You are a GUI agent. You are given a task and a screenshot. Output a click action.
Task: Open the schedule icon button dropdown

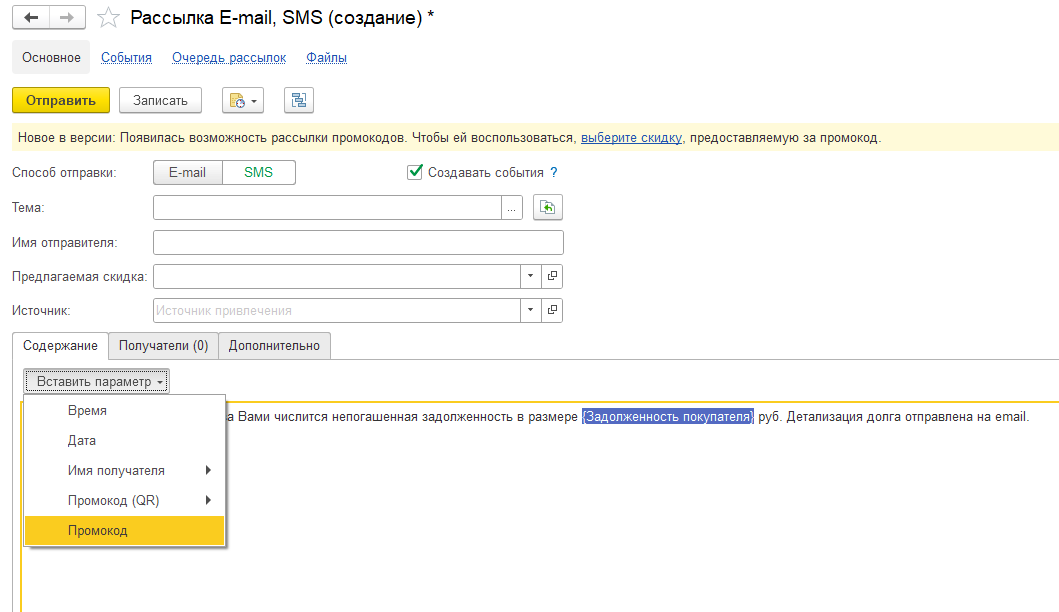tap(244, 100)
